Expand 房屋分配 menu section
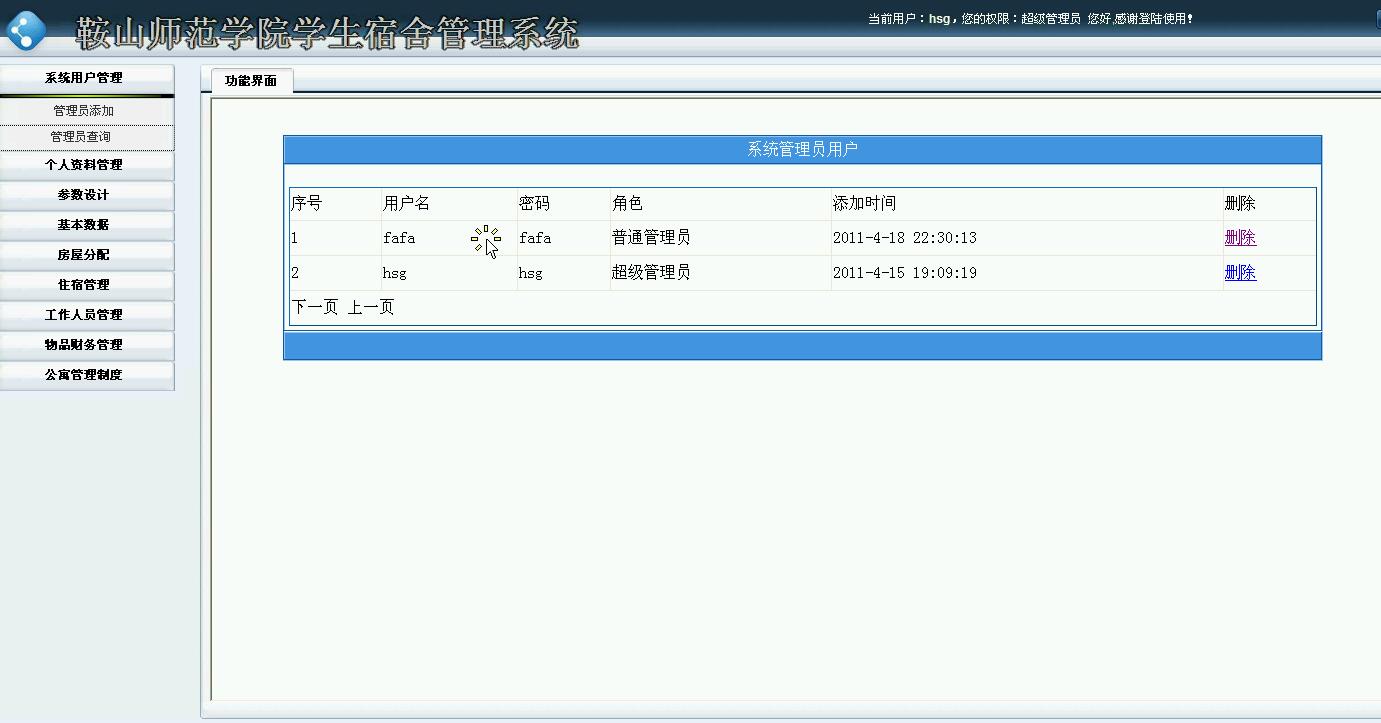Screen dimensions: 1381x723 click(86, 255)
